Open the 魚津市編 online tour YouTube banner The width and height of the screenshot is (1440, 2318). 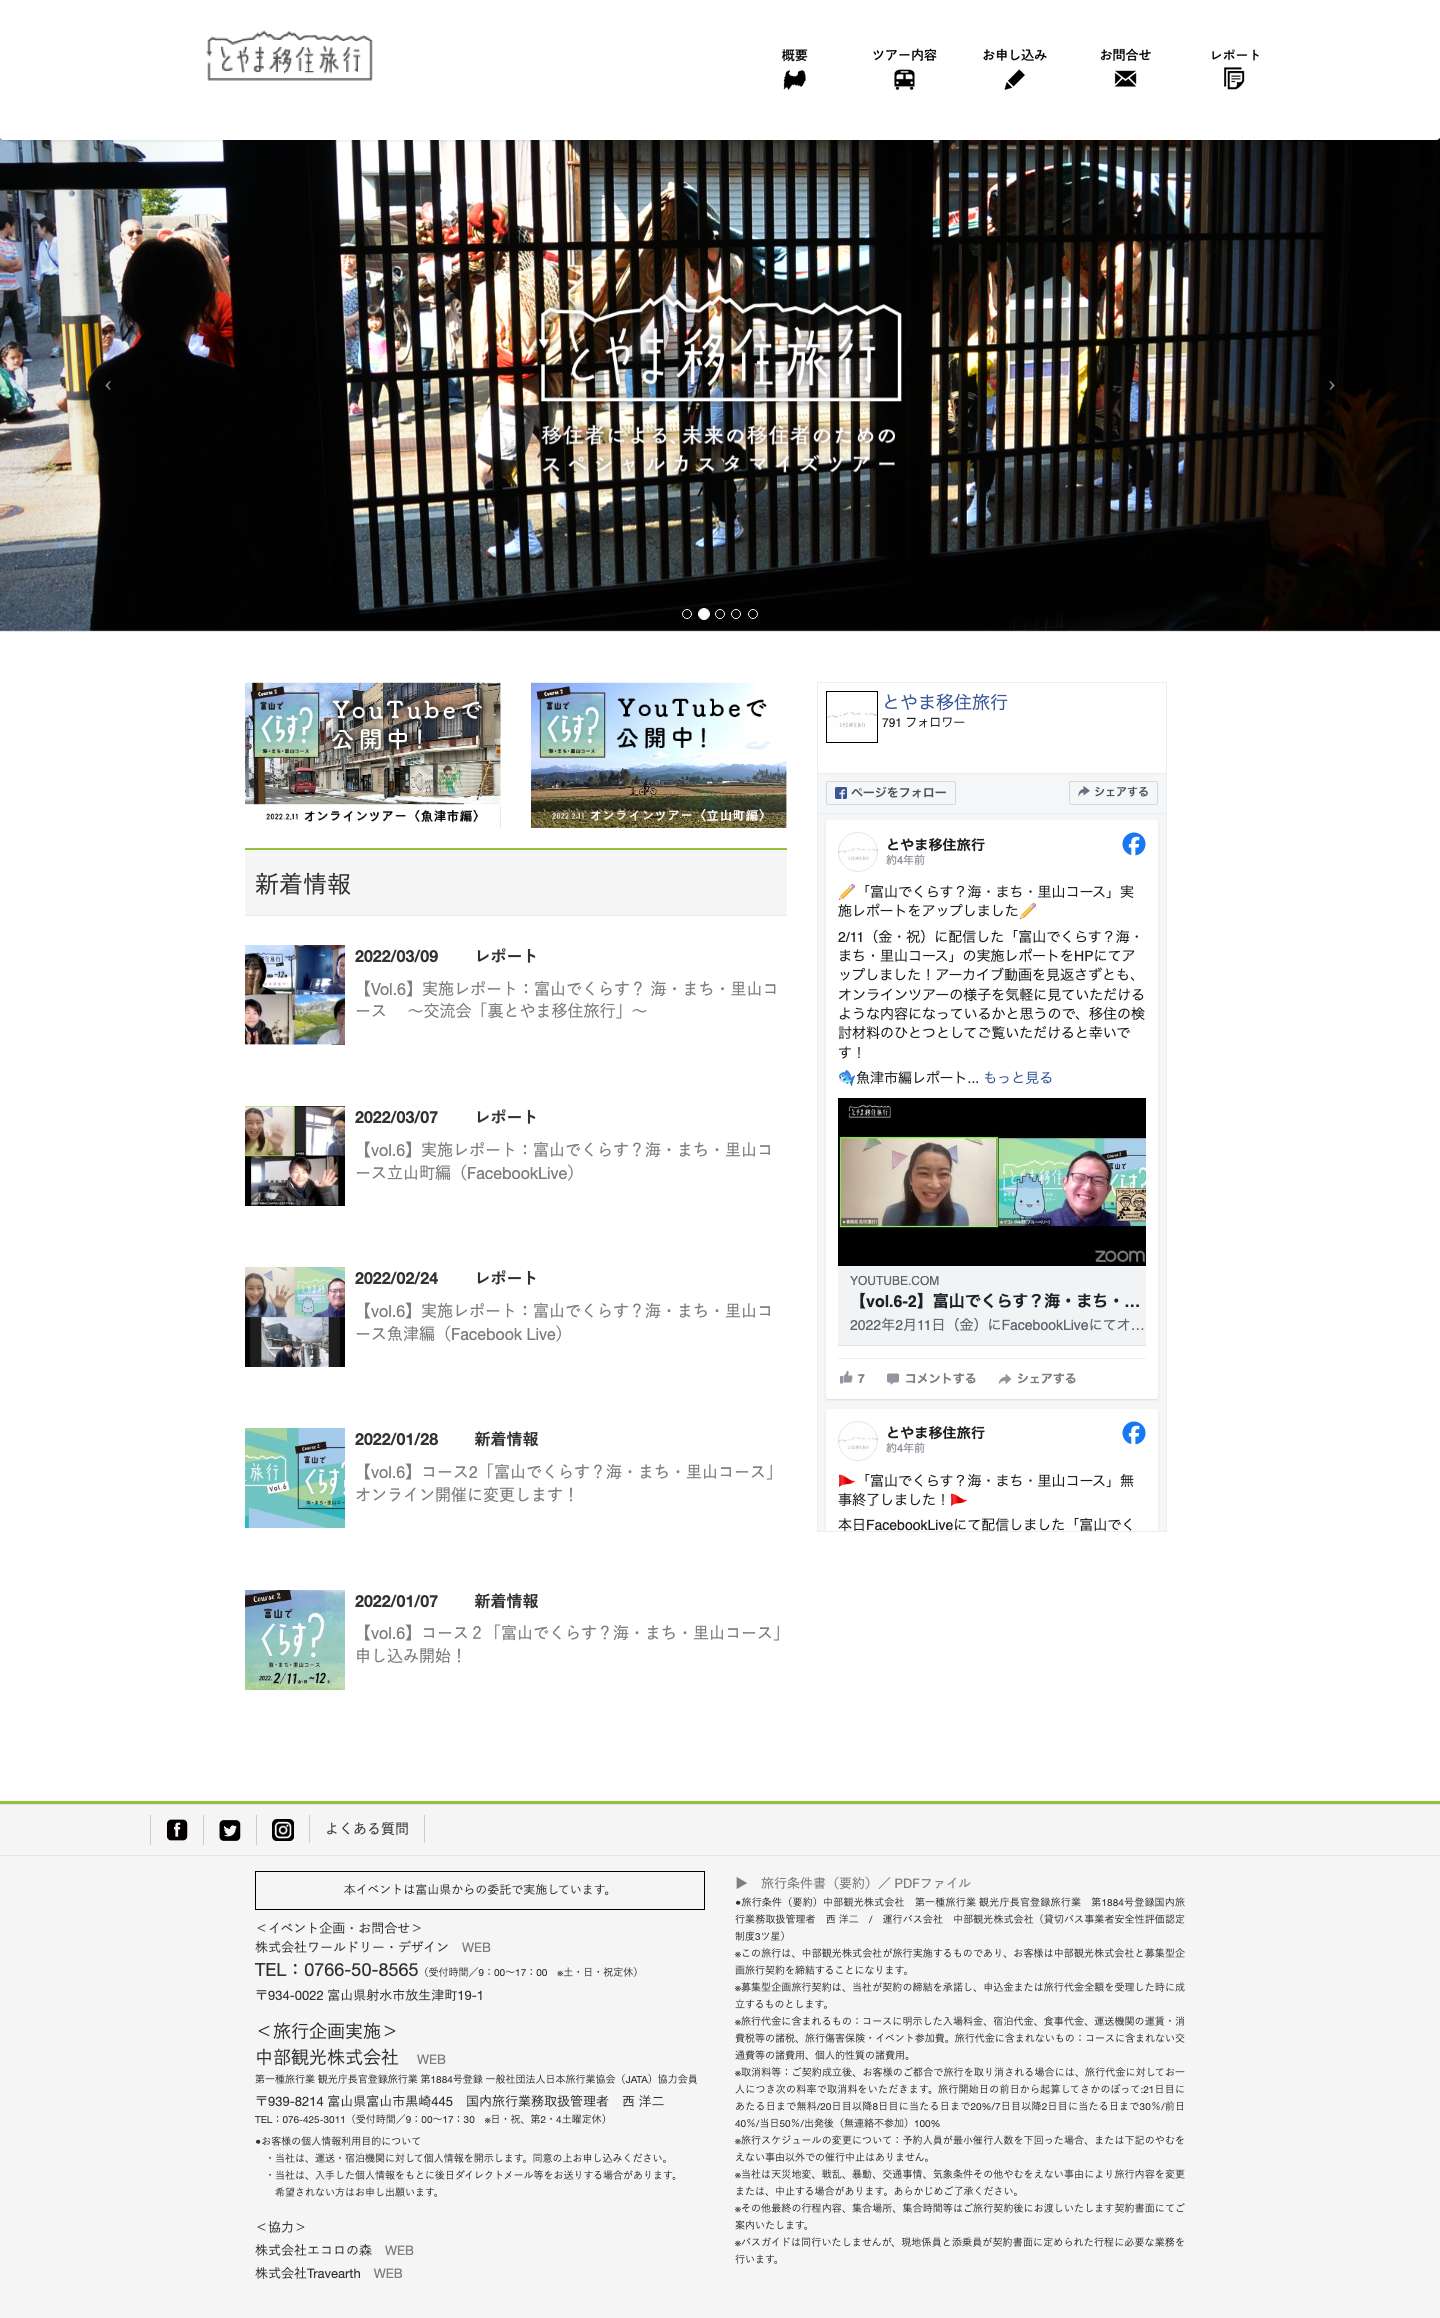(373, 755)
